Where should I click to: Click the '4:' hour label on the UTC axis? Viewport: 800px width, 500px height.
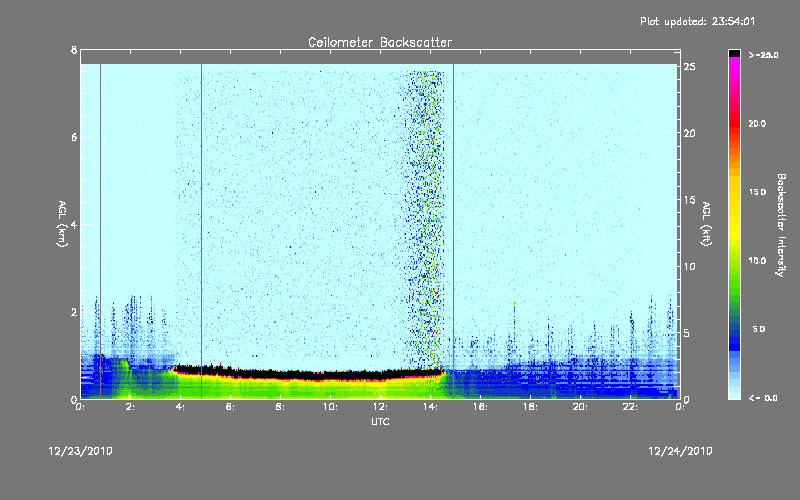tap(180, 407)
